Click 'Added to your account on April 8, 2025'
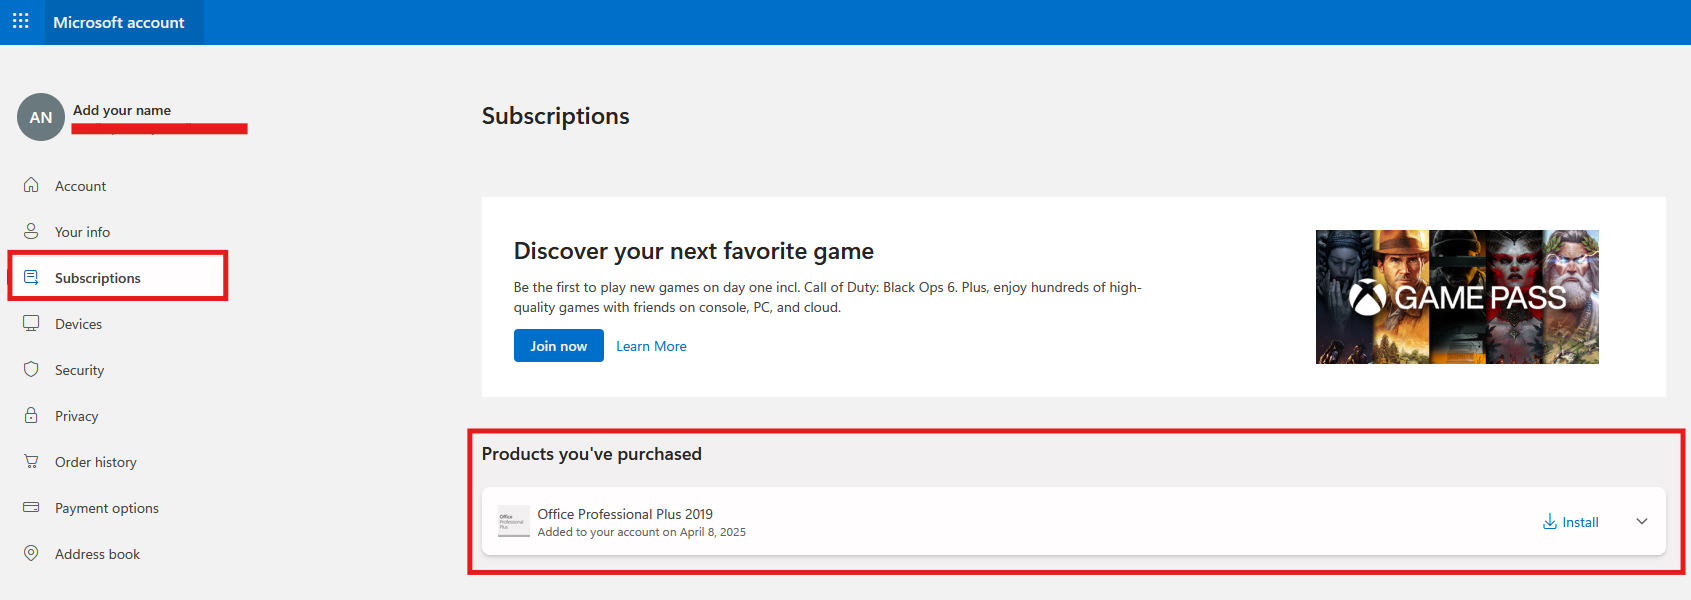 tap(642, 532)
